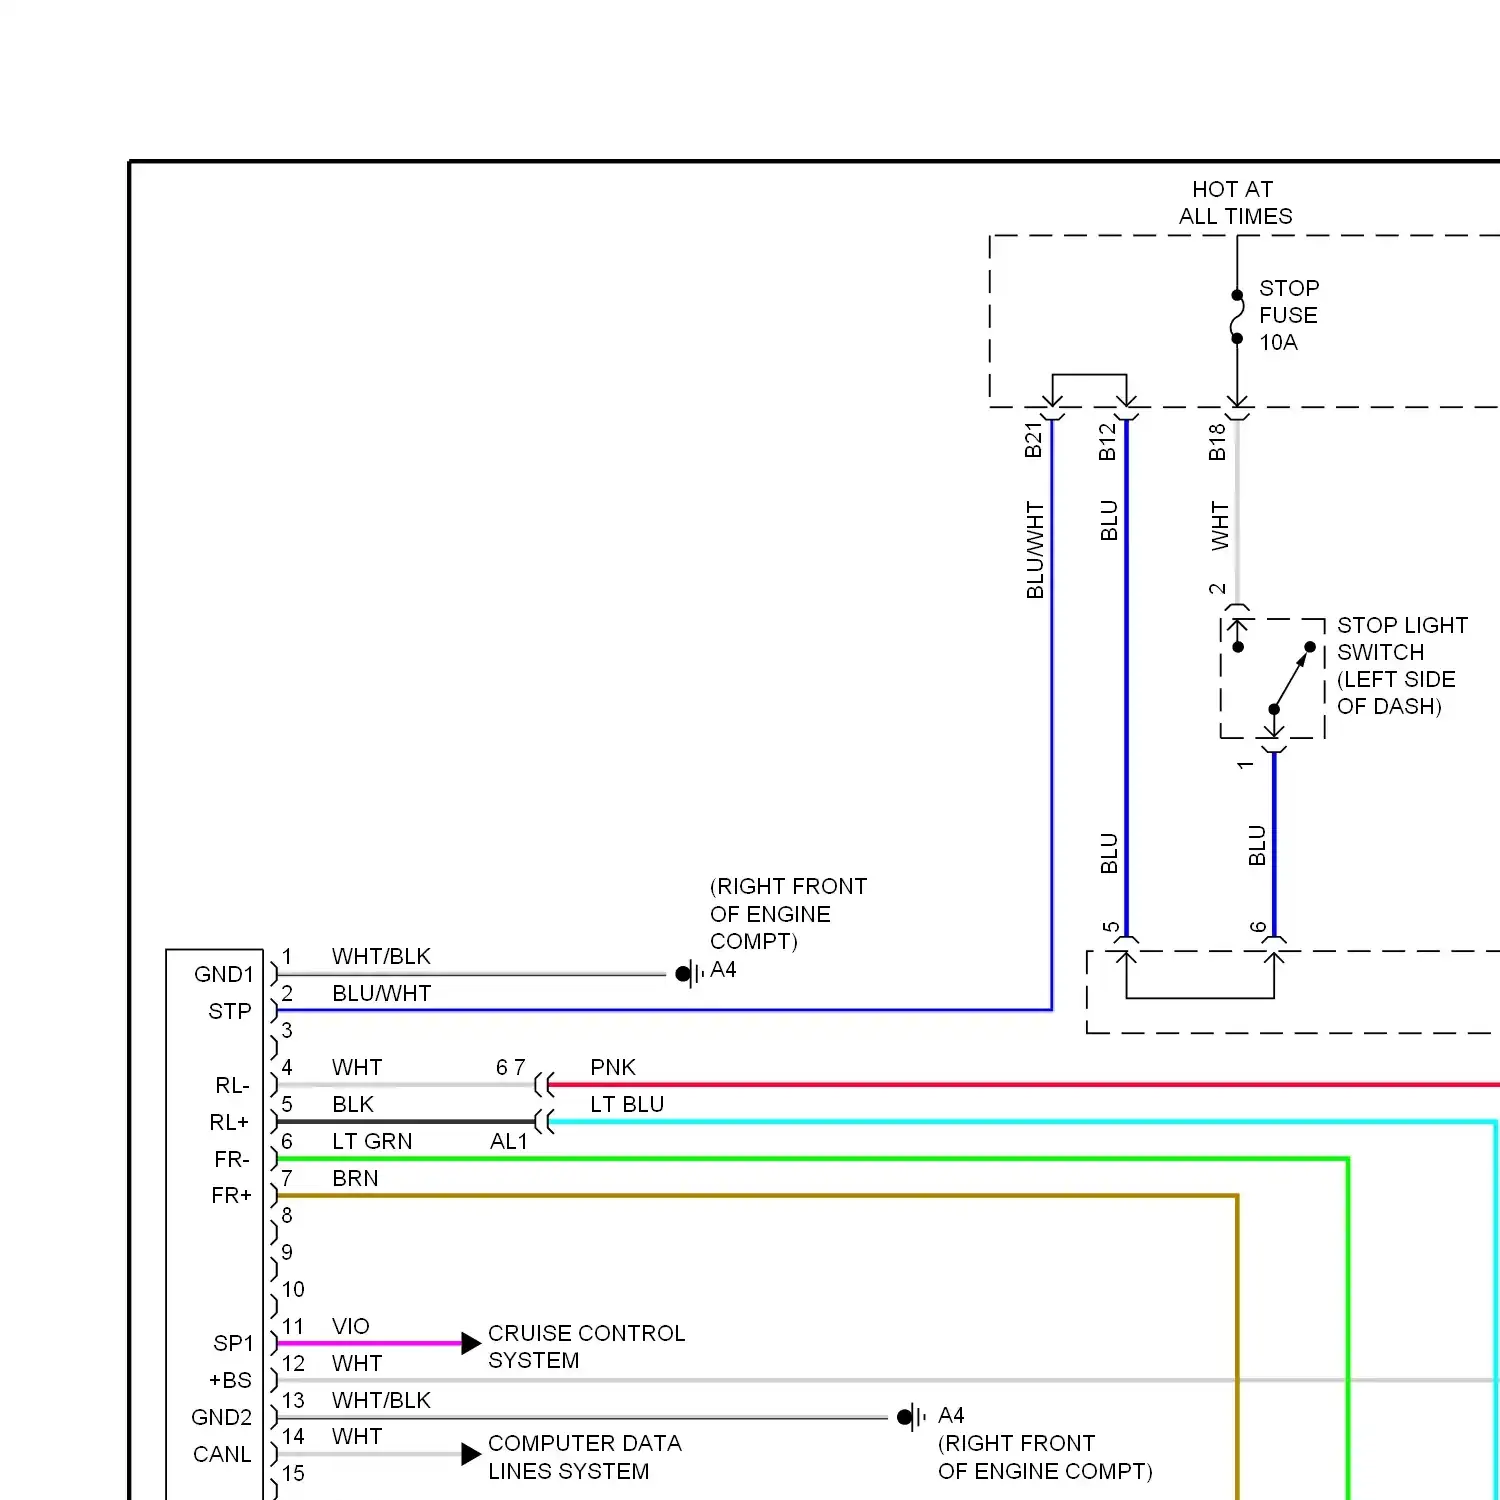The width and height of the screenshot is (1500, 1500).
Task: Click the ground symbol on the GND1 wire
Action: coord(690,973)
